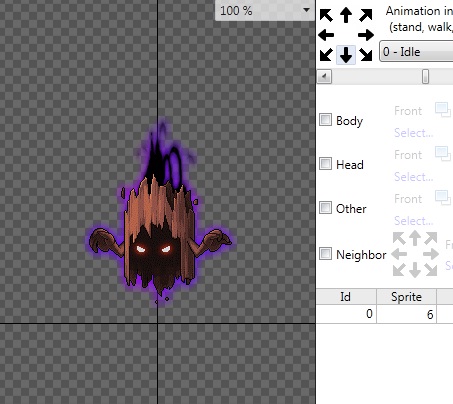Select the down-left direction arrow
The height and width of the screenshot is (404, 453).
326,55
